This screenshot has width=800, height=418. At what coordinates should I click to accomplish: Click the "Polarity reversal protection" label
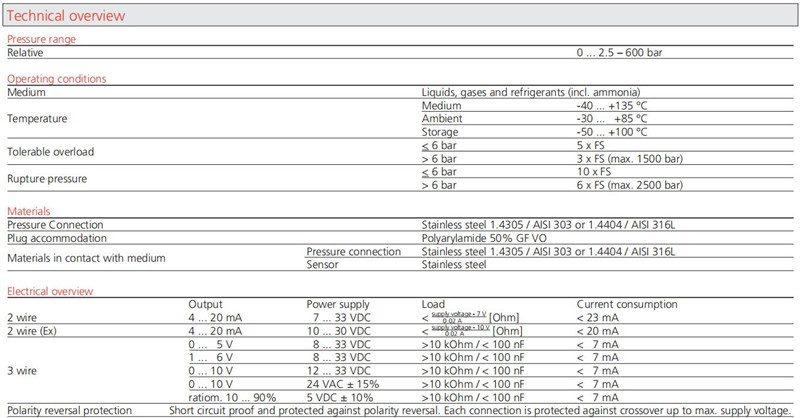69,410
